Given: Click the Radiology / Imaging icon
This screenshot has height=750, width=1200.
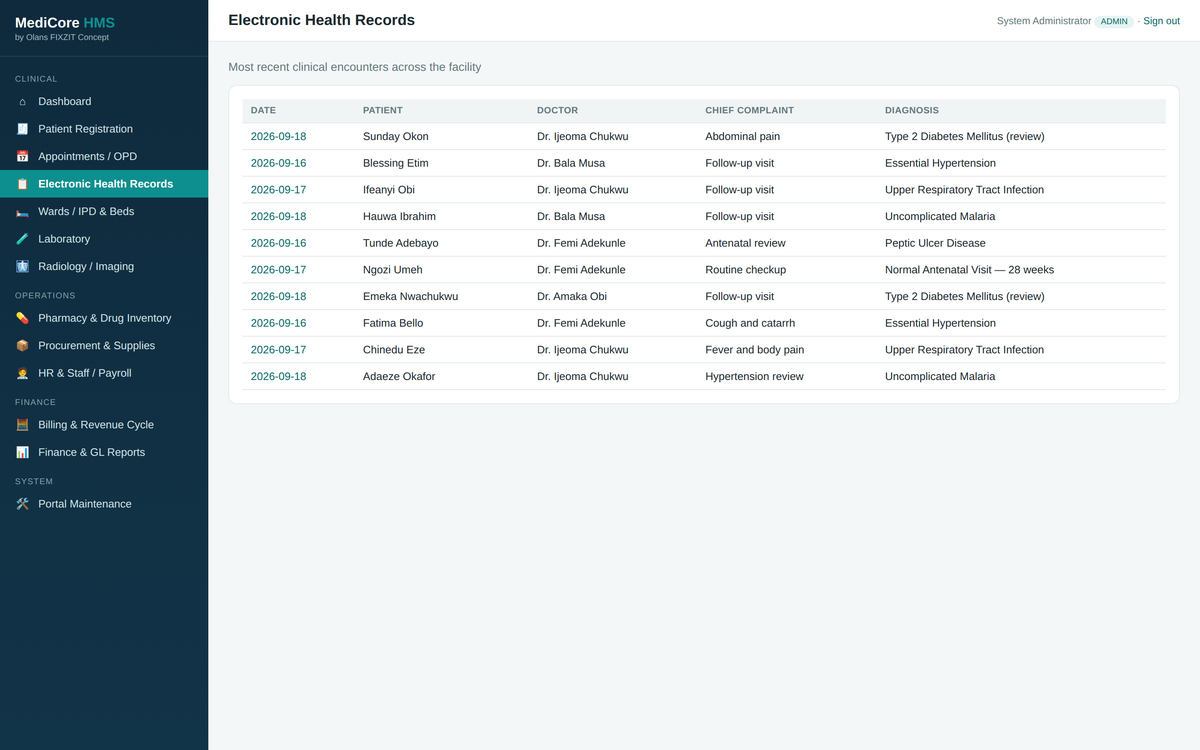Looking at the screenshot, I should pyautogui.click(x=22, y=266).
